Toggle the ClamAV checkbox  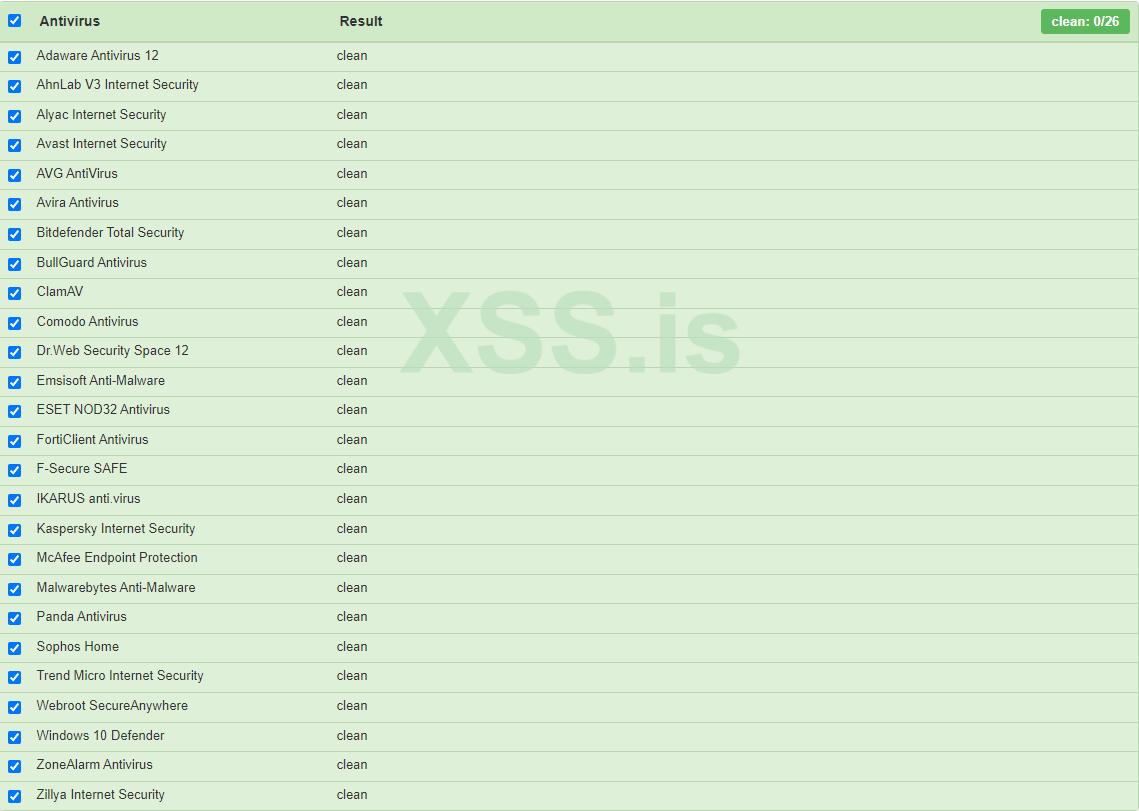pyautogui.click(x=14, y=293)
